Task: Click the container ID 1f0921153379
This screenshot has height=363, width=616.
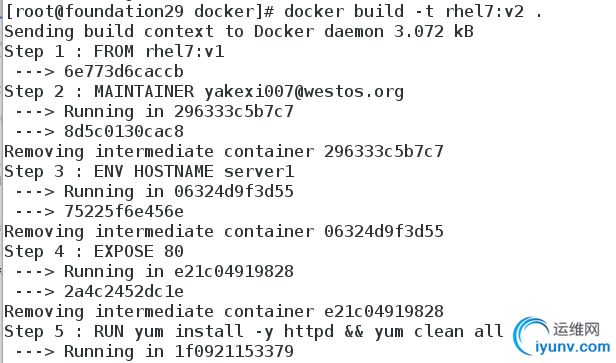Action: 234,352
